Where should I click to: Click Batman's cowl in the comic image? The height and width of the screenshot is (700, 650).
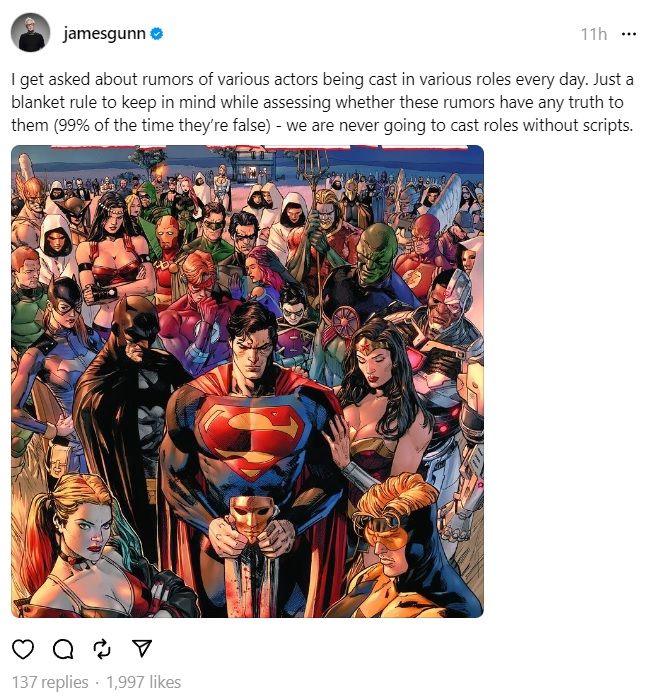tap(136, 328)
